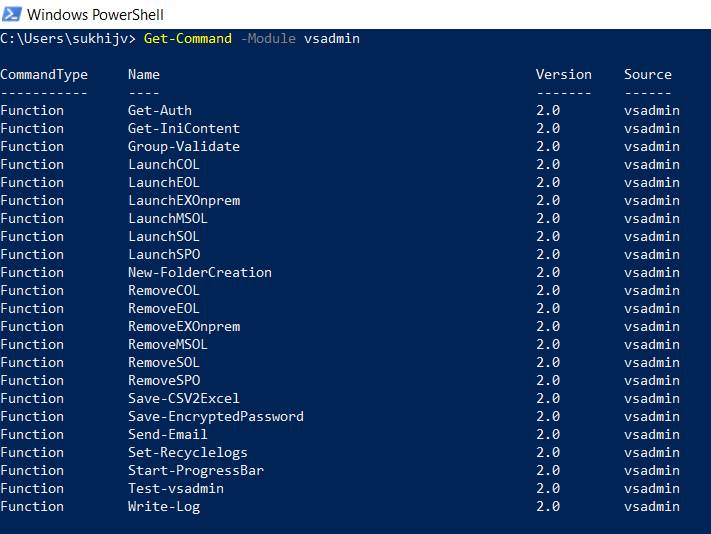The width and height of the screenshot is (711, 534).
Task: Click the Start-ProgressBar function name
Action: [196, 470]
